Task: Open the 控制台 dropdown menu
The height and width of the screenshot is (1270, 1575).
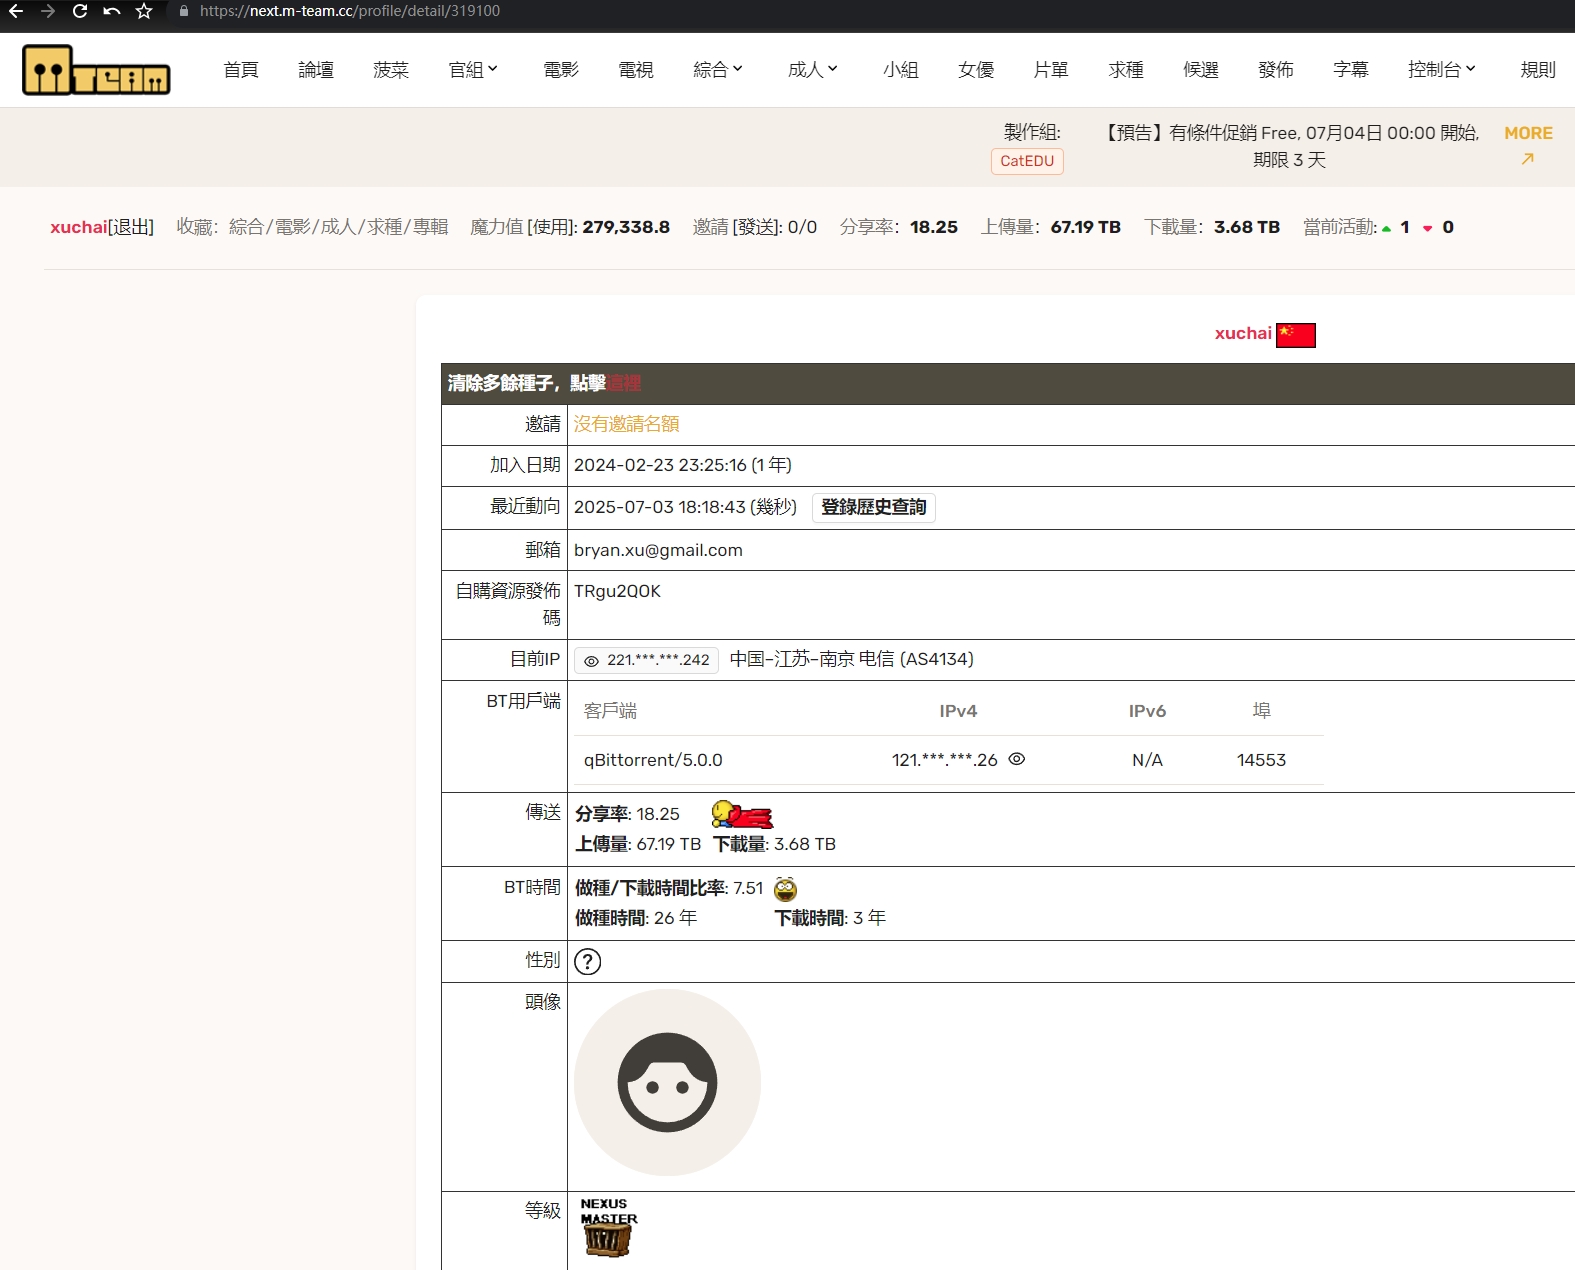Action: (x=1441, y=70)
